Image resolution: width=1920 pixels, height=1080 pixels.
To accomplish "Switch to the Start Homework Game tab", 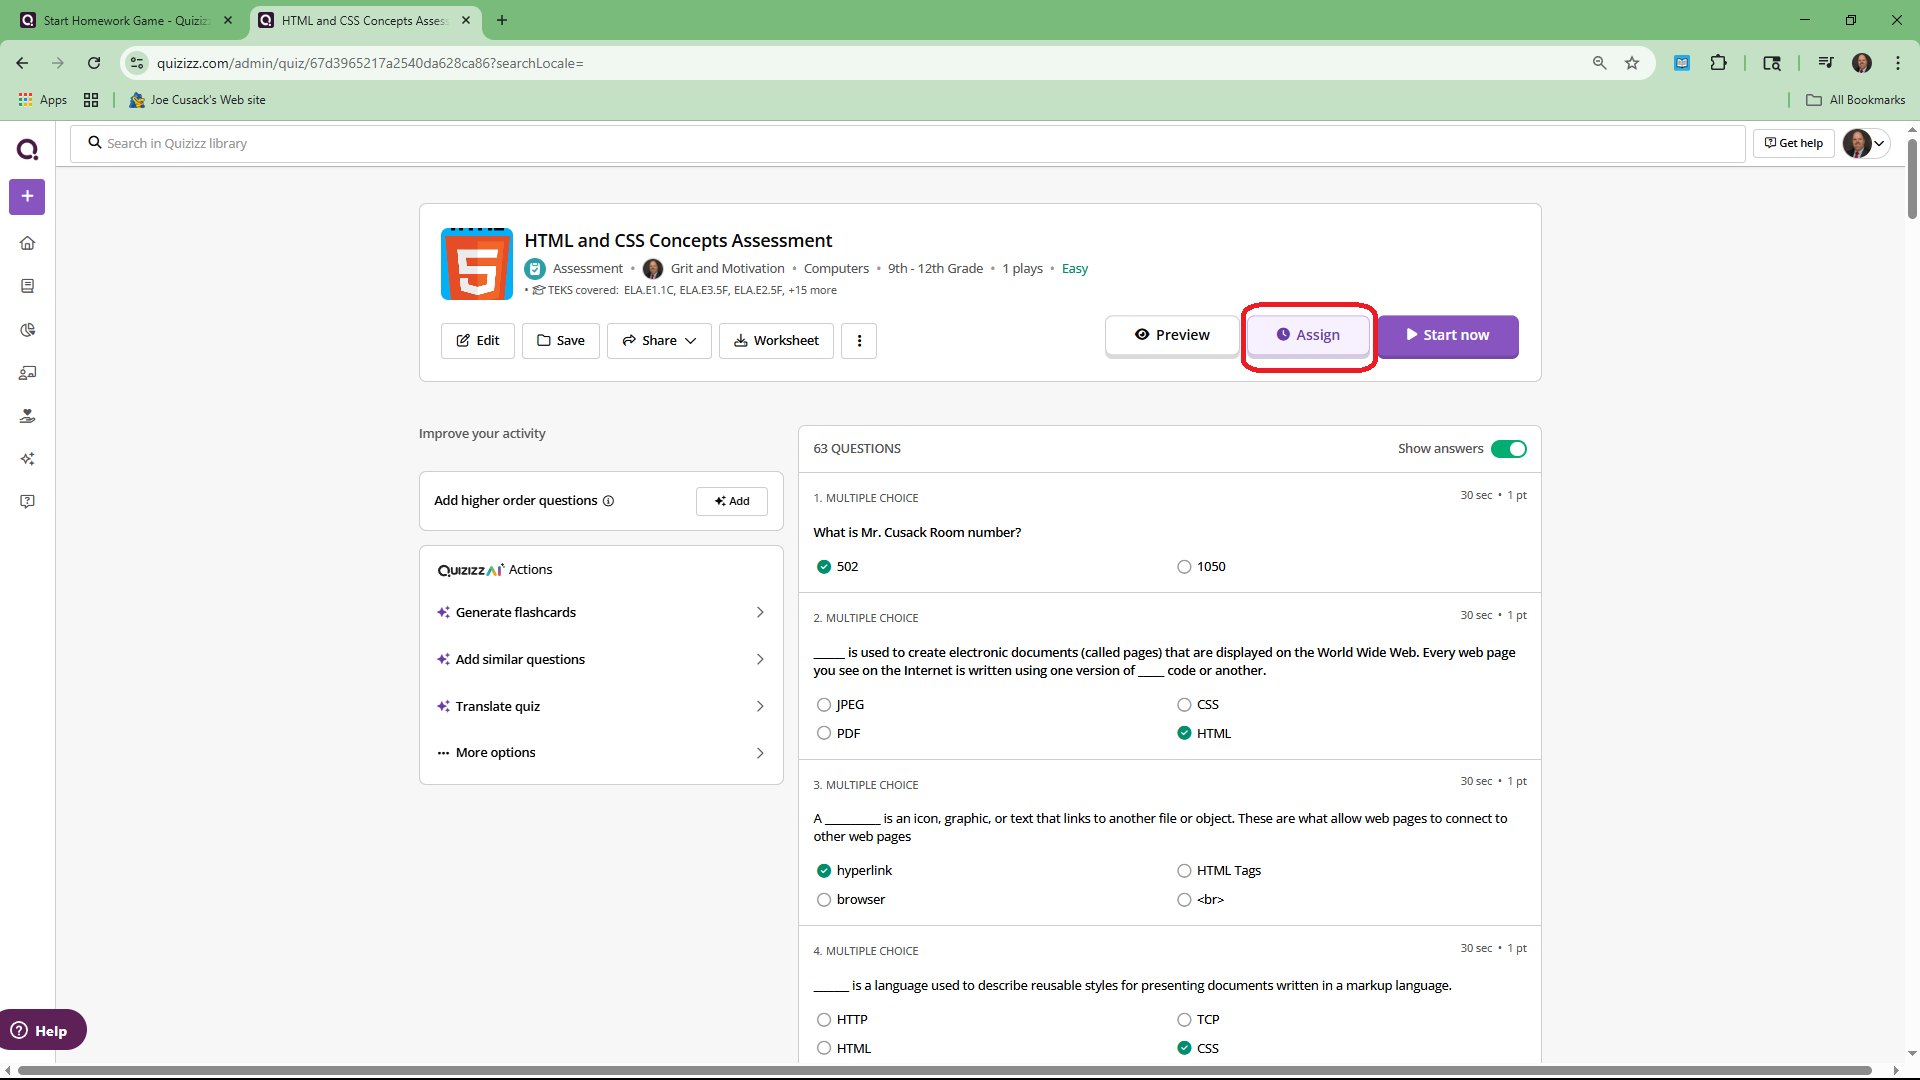I will pyautogui.click(x=125, y=20).
